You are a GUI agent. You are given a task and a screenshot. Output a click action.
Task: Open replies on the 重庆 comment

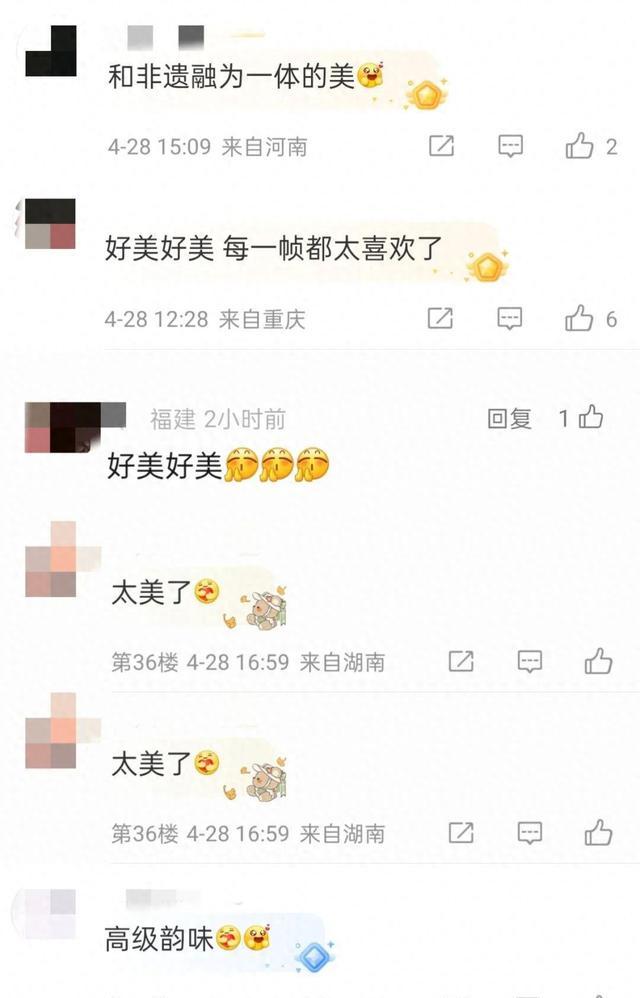click(x=510, y=318)
